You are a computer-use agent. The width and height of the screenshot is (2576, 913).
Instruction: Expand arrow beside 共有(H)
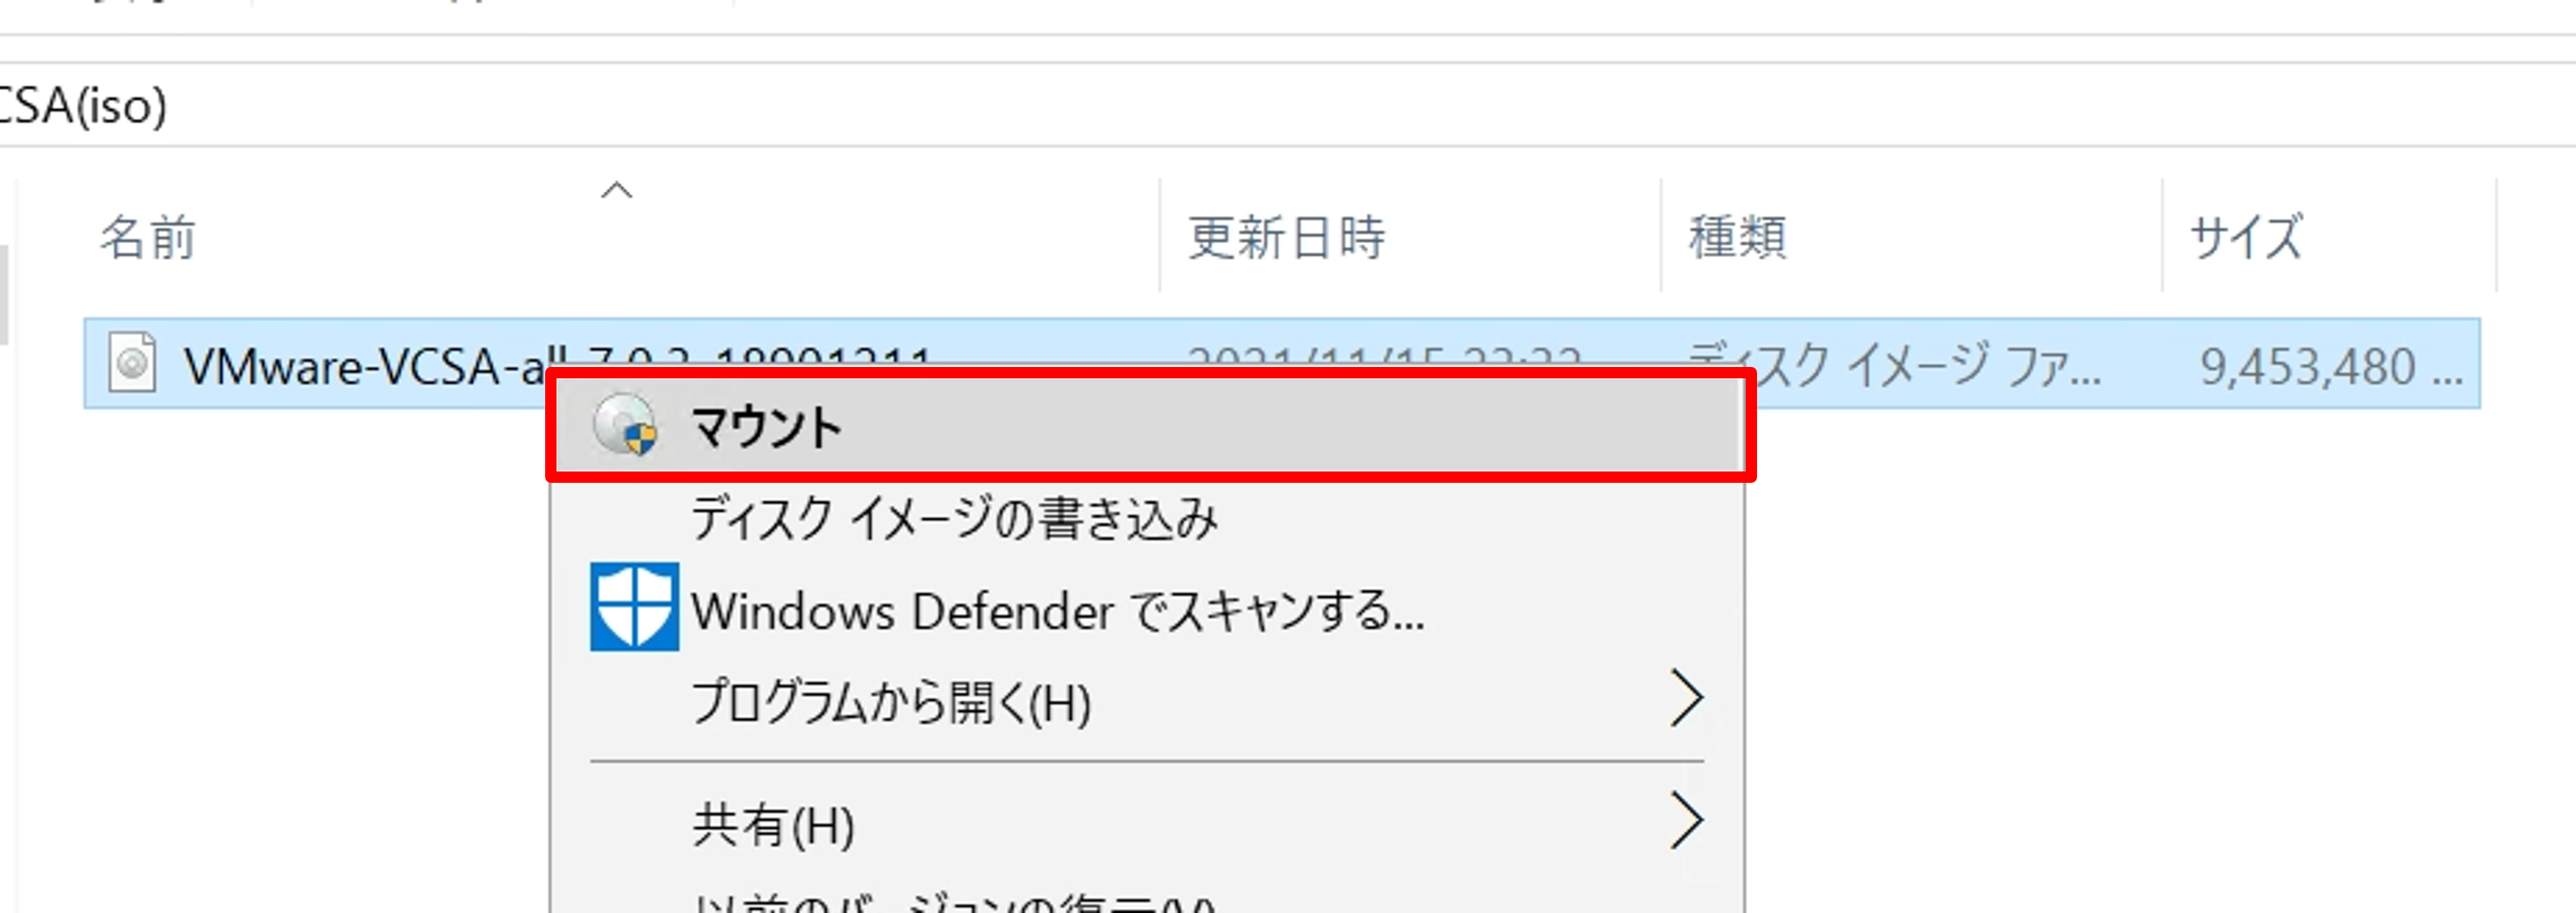(x=1686, y=821)
